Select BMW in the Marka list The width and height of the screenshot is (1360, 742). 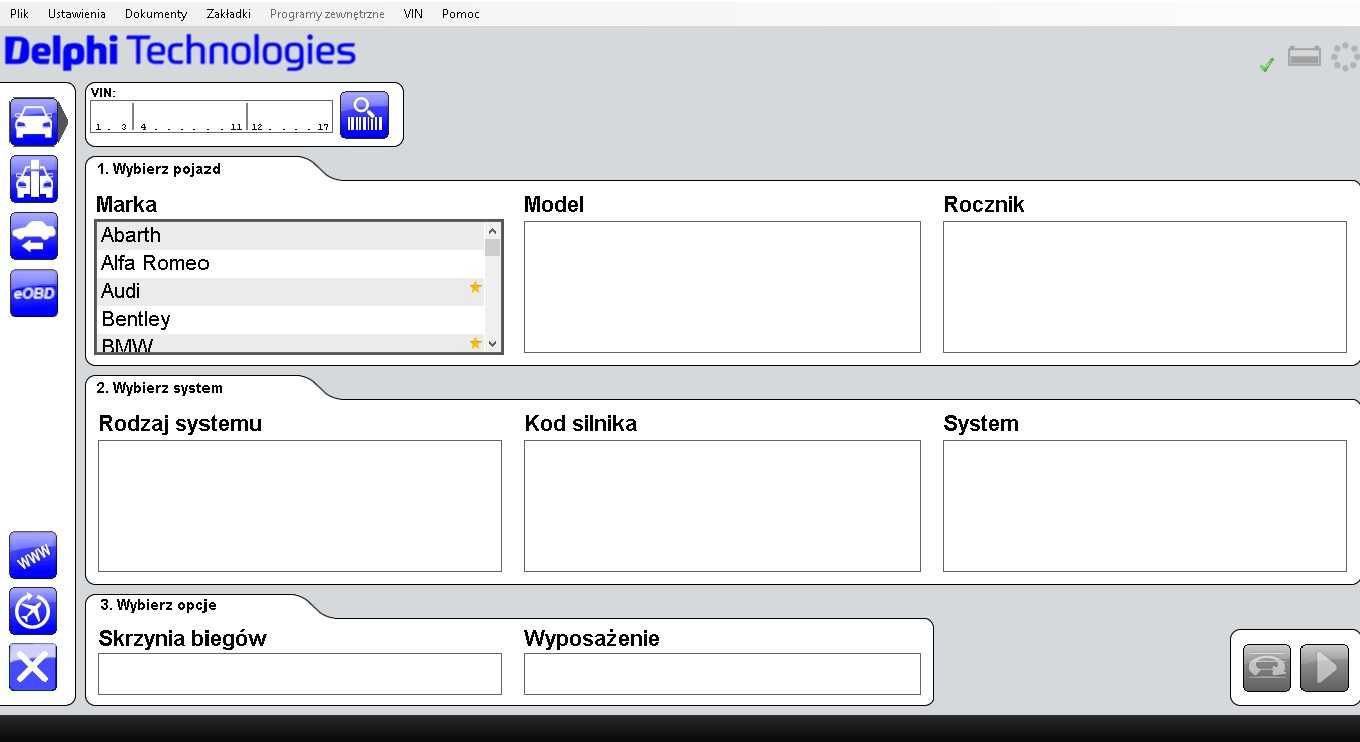[x=291, y=343]
